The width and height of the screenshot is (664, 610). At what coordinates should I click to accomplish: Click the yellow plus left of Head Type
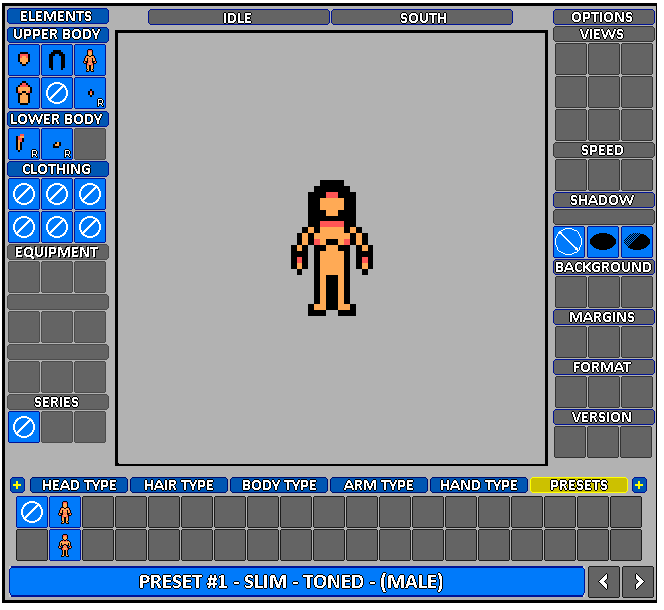(17, 485)
